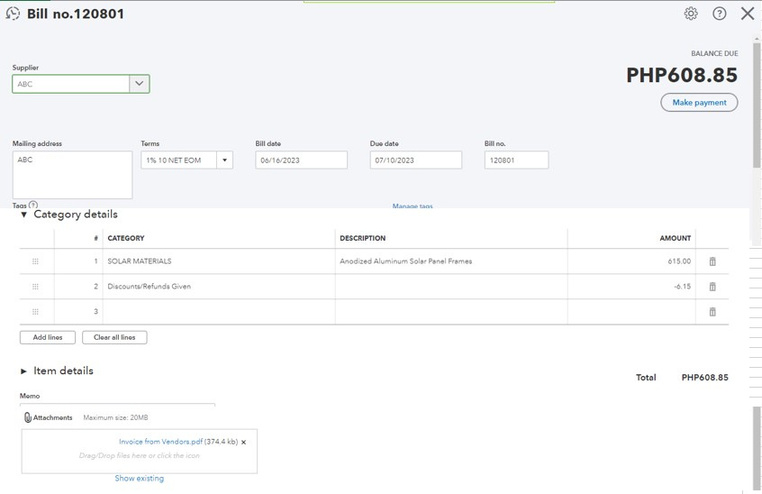Image resolution: width=762 pixels, height=494 pixels.
Task: Open the help question mark icon
Action: coord(719,14)
